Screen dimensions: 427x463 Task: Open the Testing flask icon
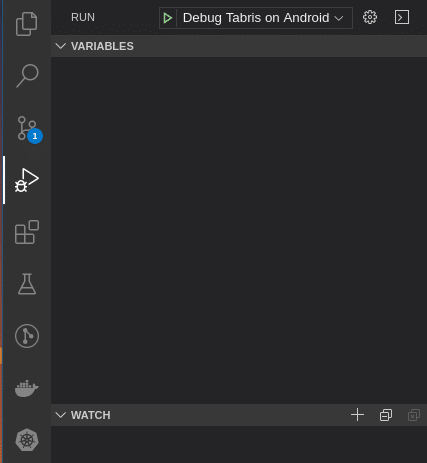[27, 284]
